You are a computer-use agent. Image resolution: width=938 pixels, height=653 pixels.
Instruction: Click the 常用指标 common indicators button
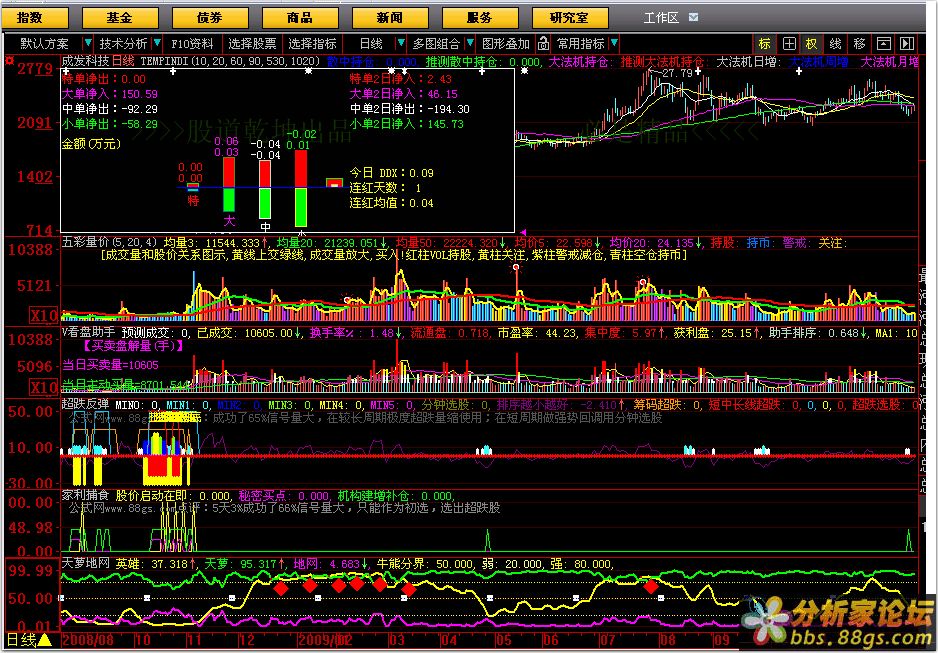581,44
